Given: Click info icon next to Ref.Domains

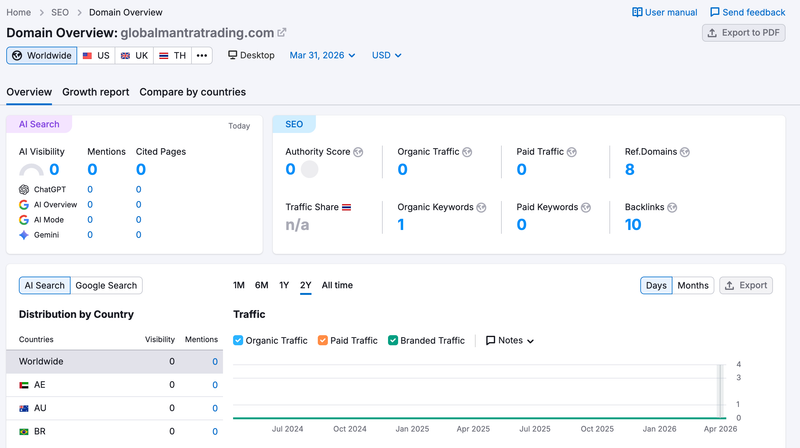Looking at the screenshot, I should [x=685, y=152].
